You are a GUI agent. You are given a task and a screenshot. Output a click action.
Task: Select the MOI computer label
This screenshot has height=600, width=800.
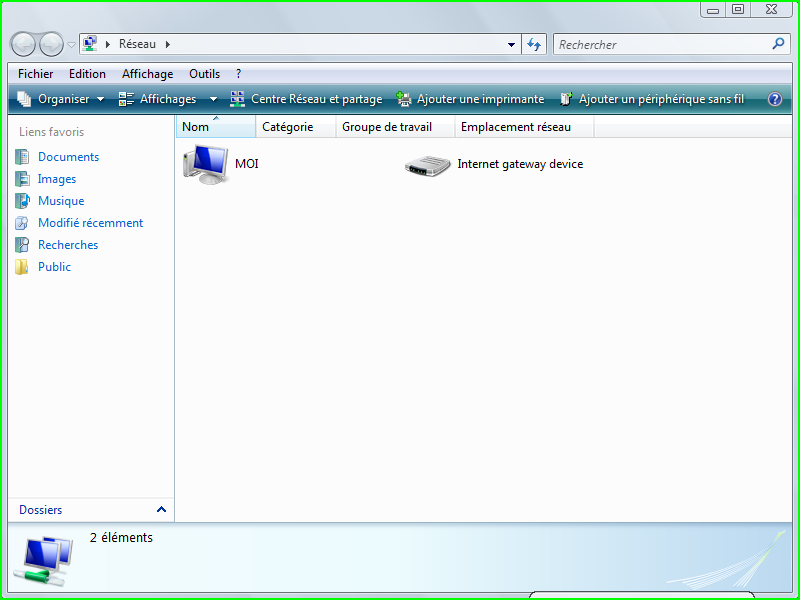pos(247,164)
